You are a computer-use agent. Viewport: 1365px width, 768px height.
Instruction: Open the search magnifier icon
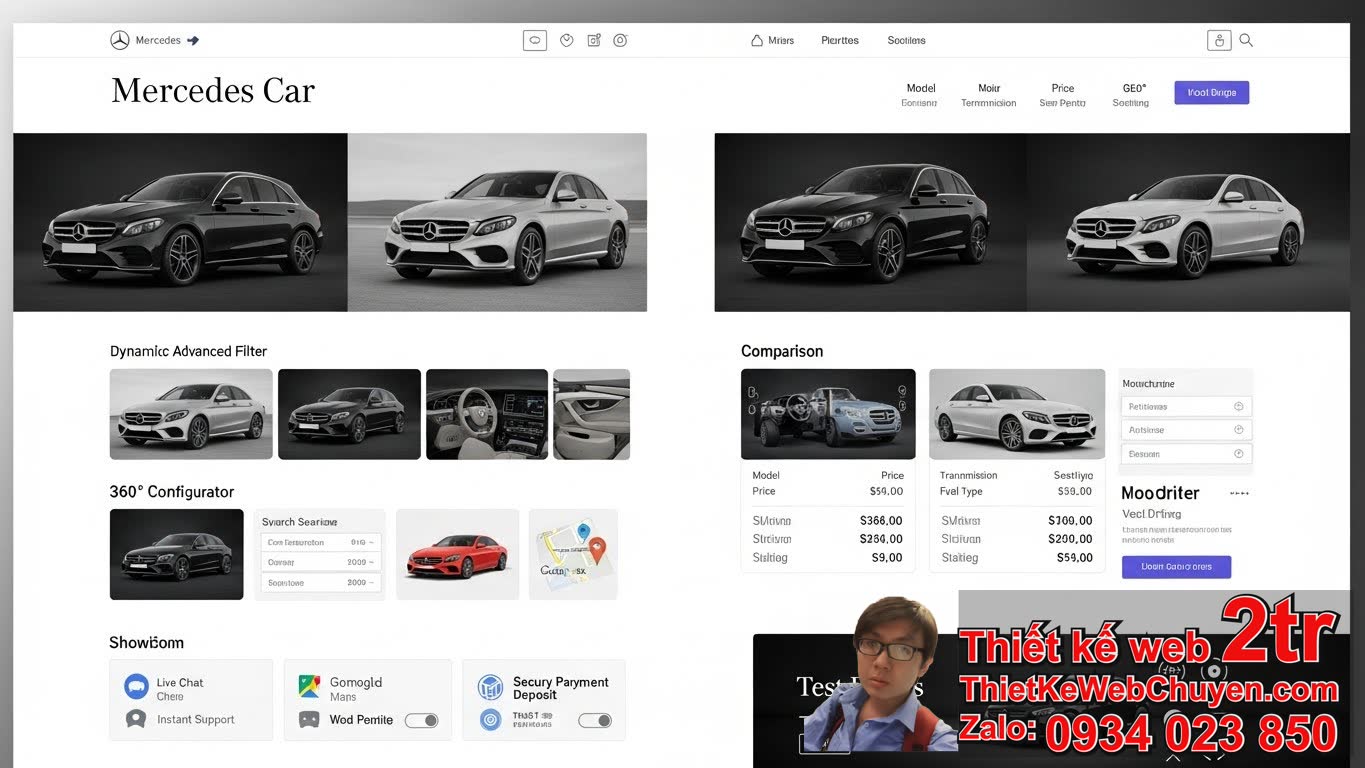click(x=1246, y=39)
